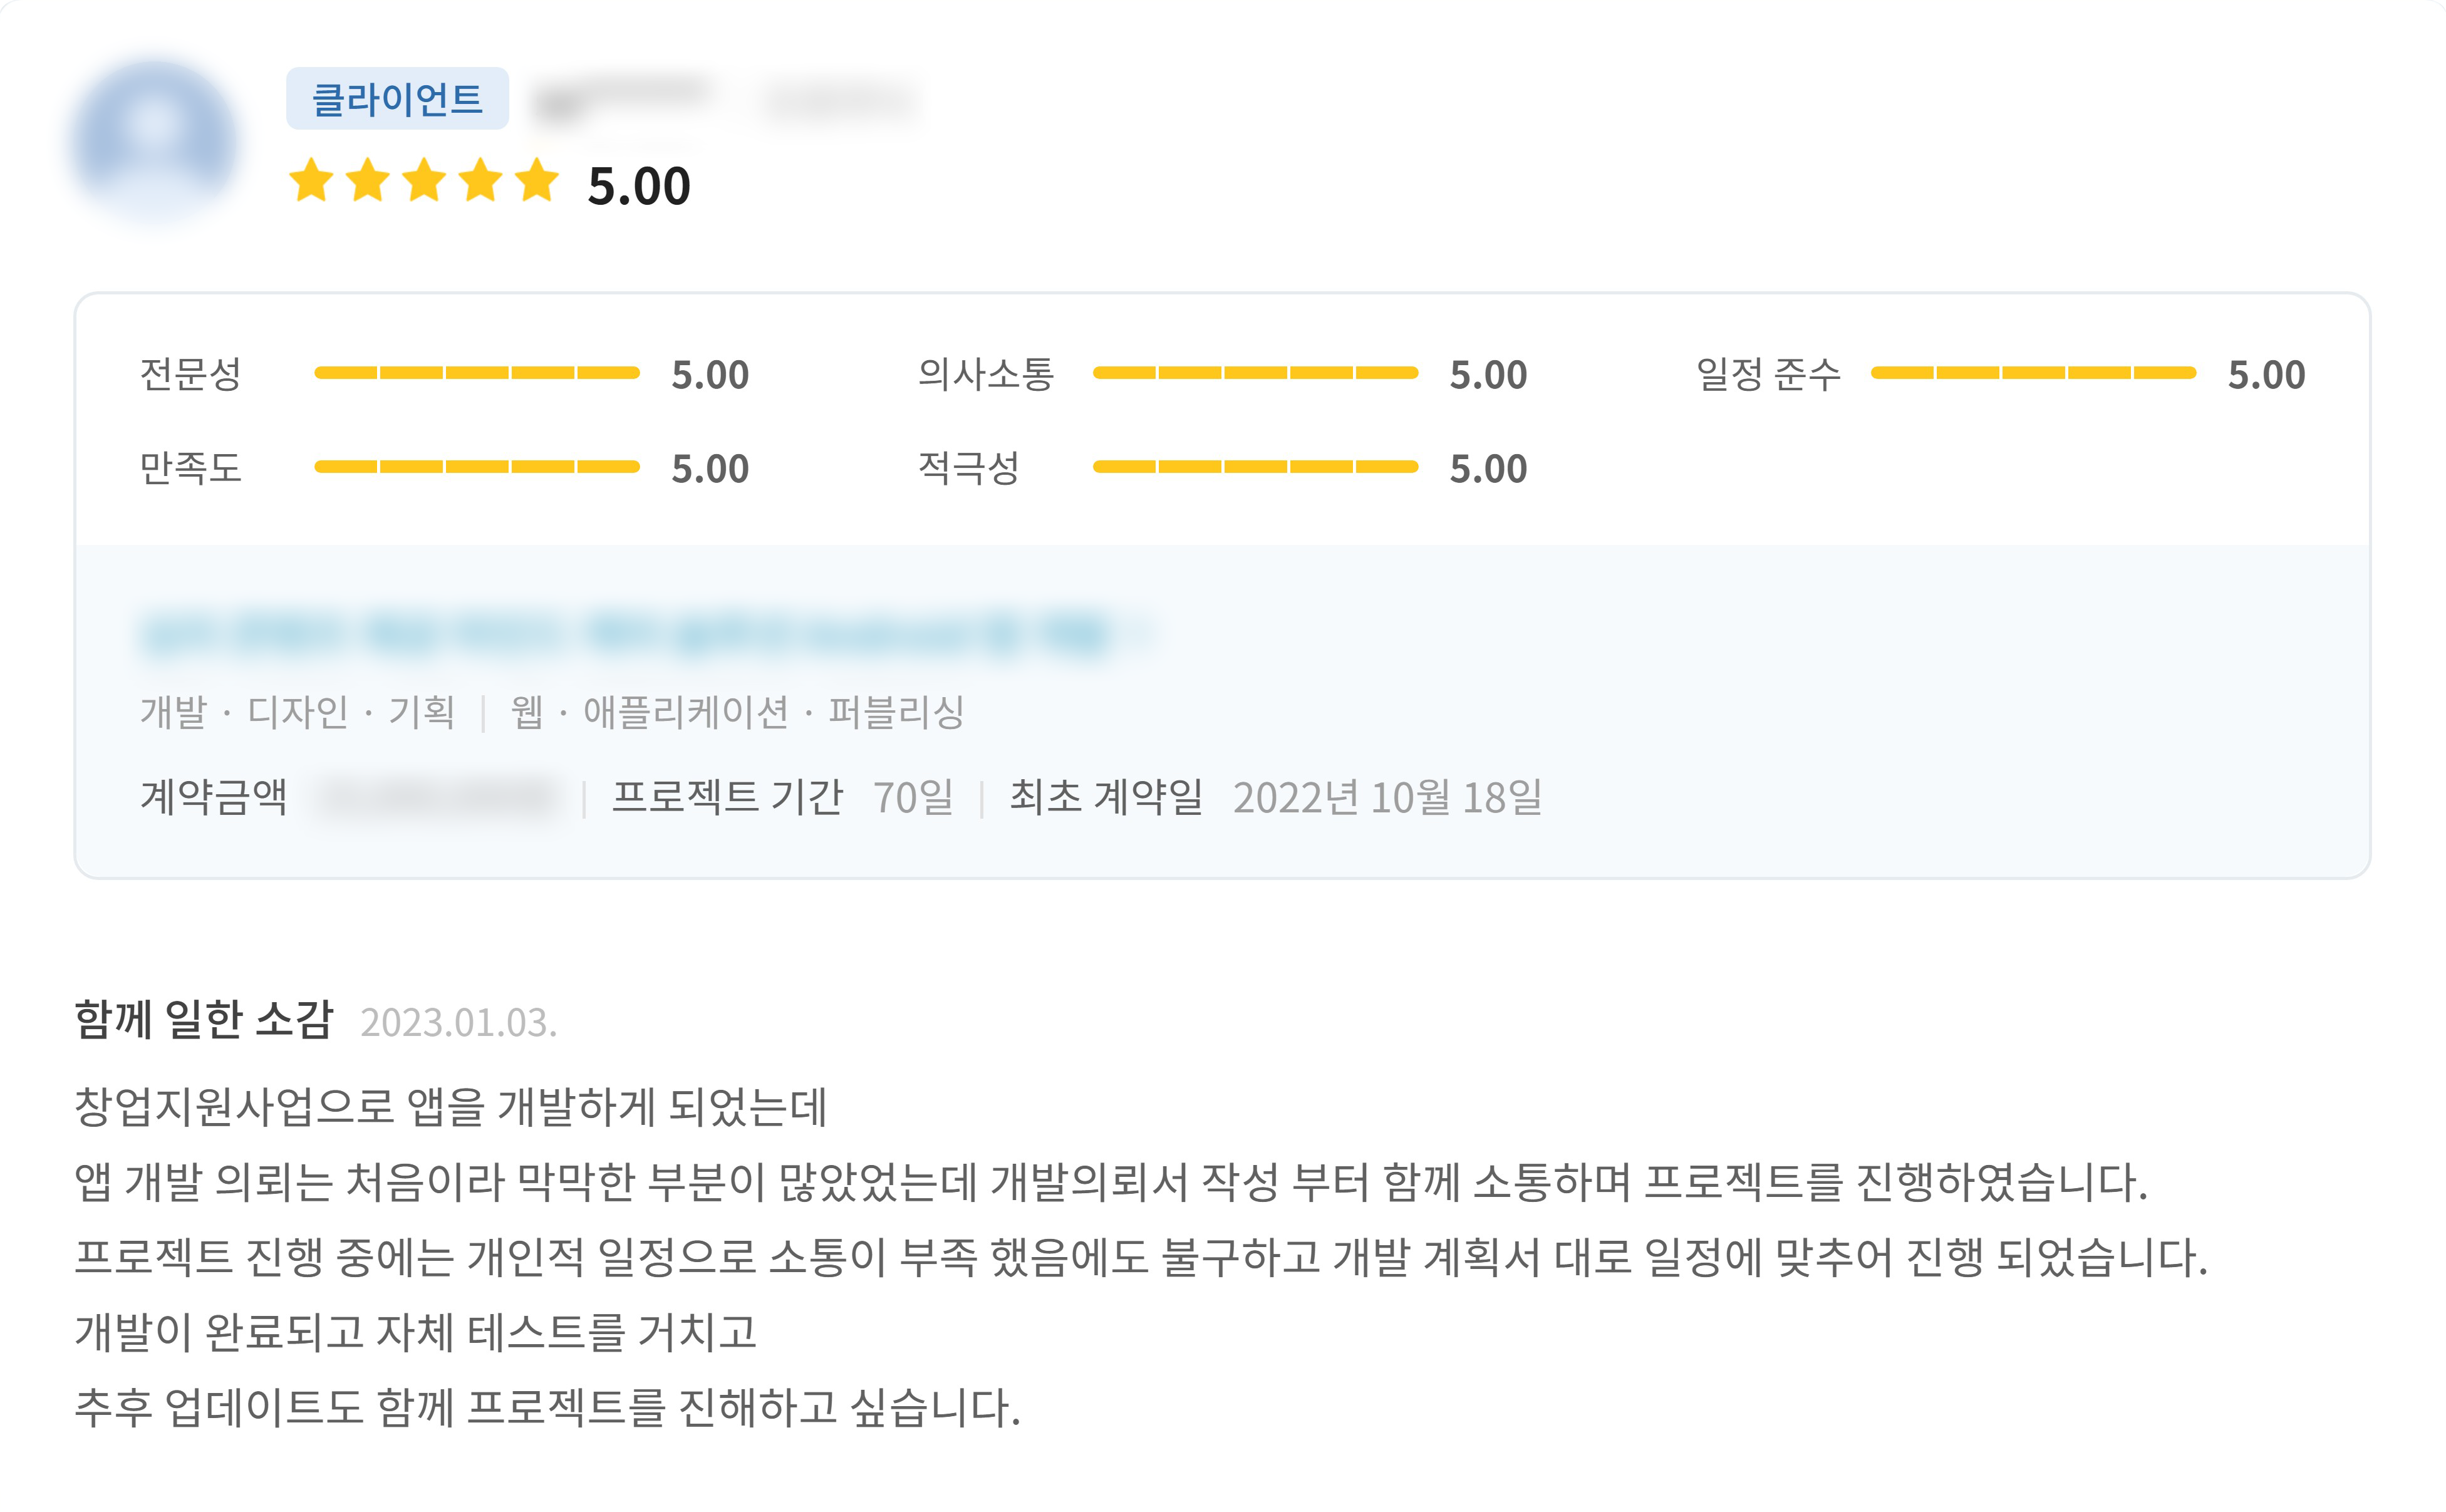The height and width of the screenshot is (1512, 2446).
Task: Click the 만족도 rating bar
Action: (477, 467)
